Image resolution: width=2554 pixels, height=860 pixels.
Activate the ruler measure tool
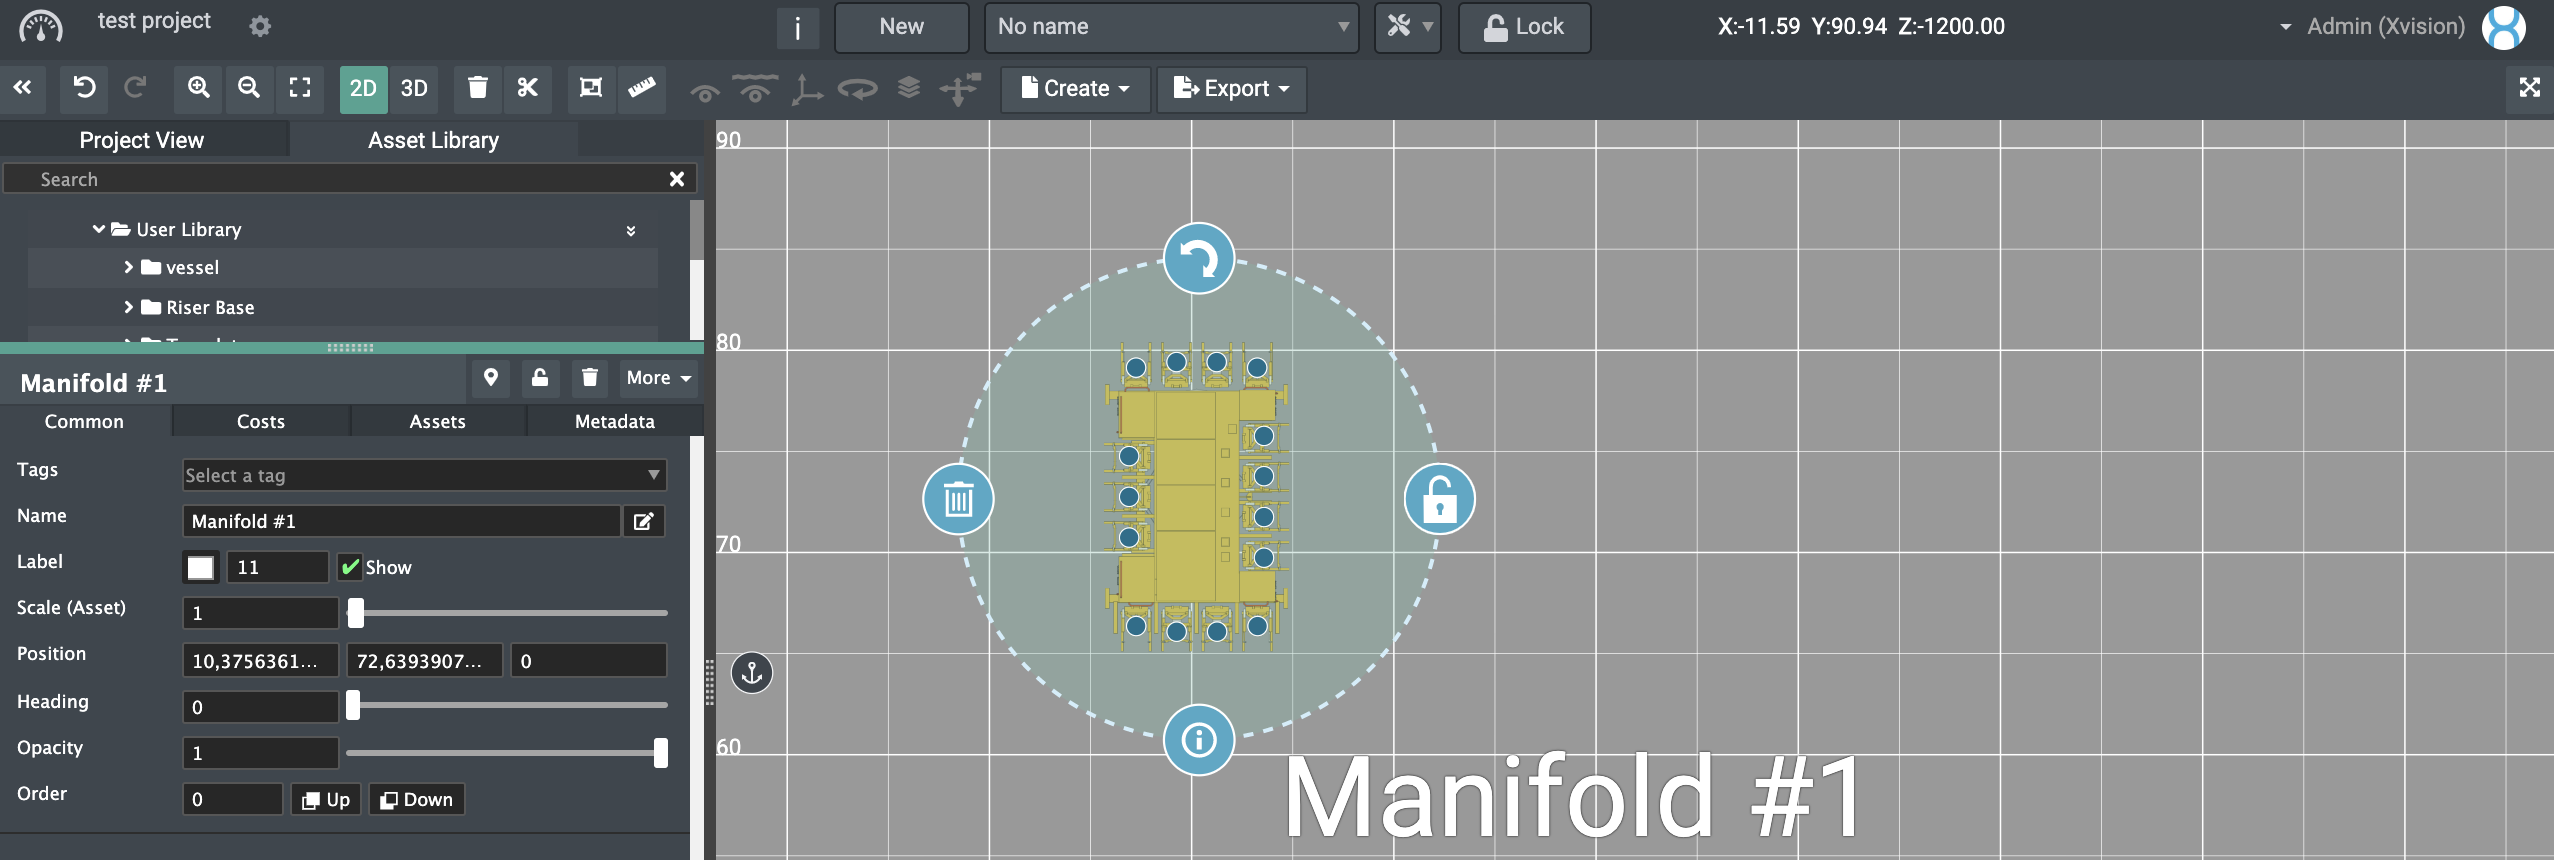point(641,88)
